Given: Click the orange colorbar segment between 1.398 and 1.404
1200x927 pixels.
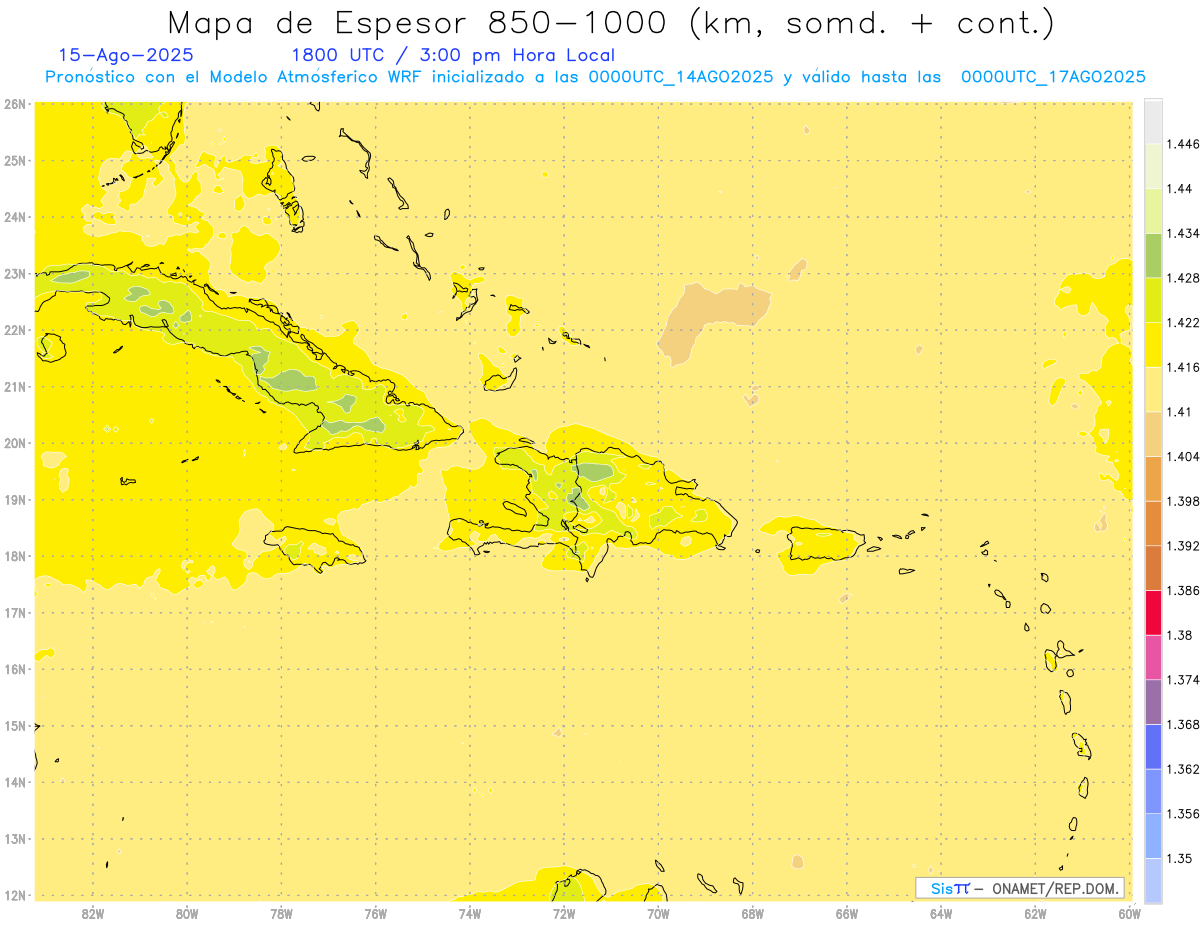Looking at the screenshot, I should pos(1153,479).
